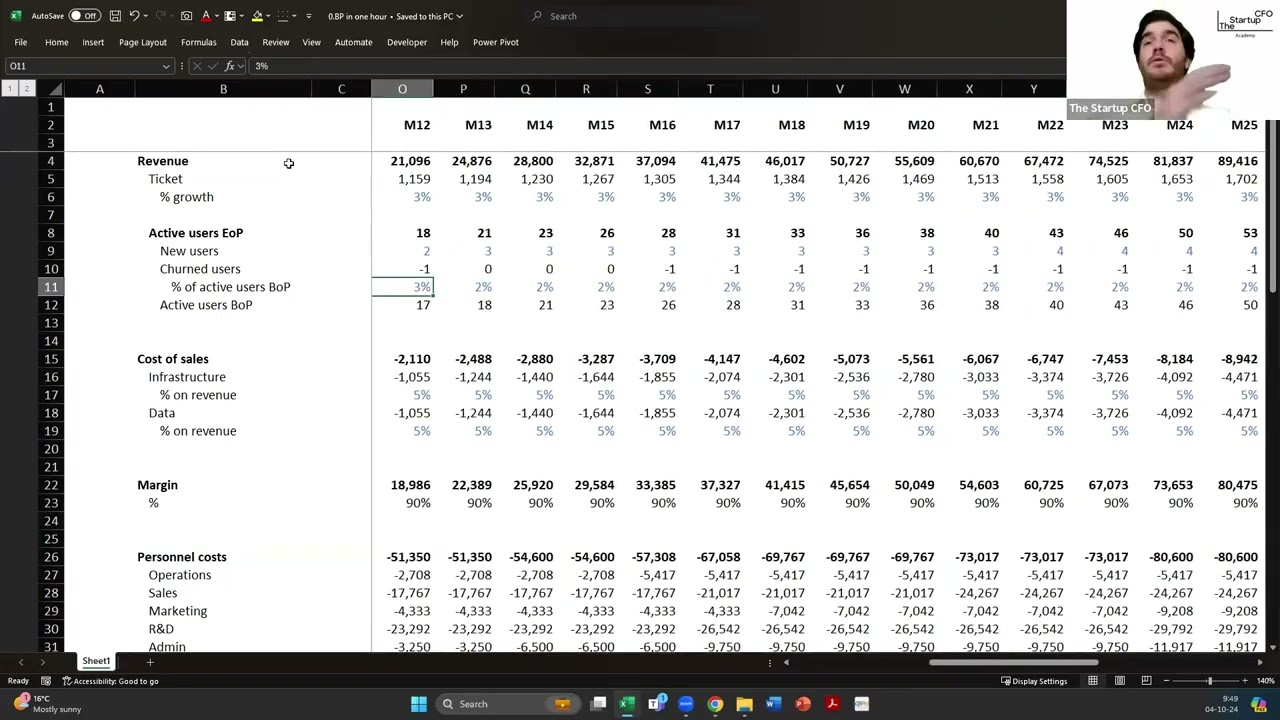Open the file name saved location dropdown

(x=459, y=16)
